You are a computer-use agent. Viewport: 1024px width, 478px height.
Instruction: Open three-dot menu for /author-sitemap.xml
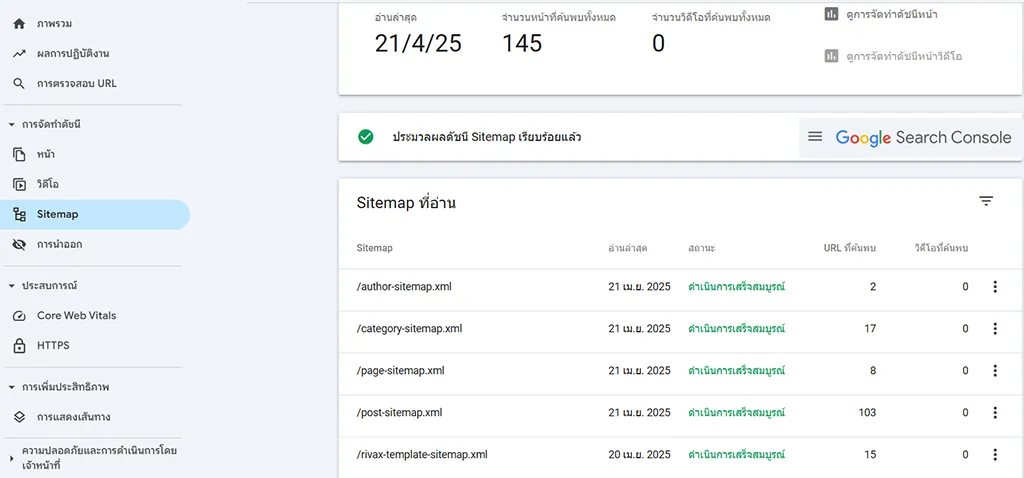[994, 287]
